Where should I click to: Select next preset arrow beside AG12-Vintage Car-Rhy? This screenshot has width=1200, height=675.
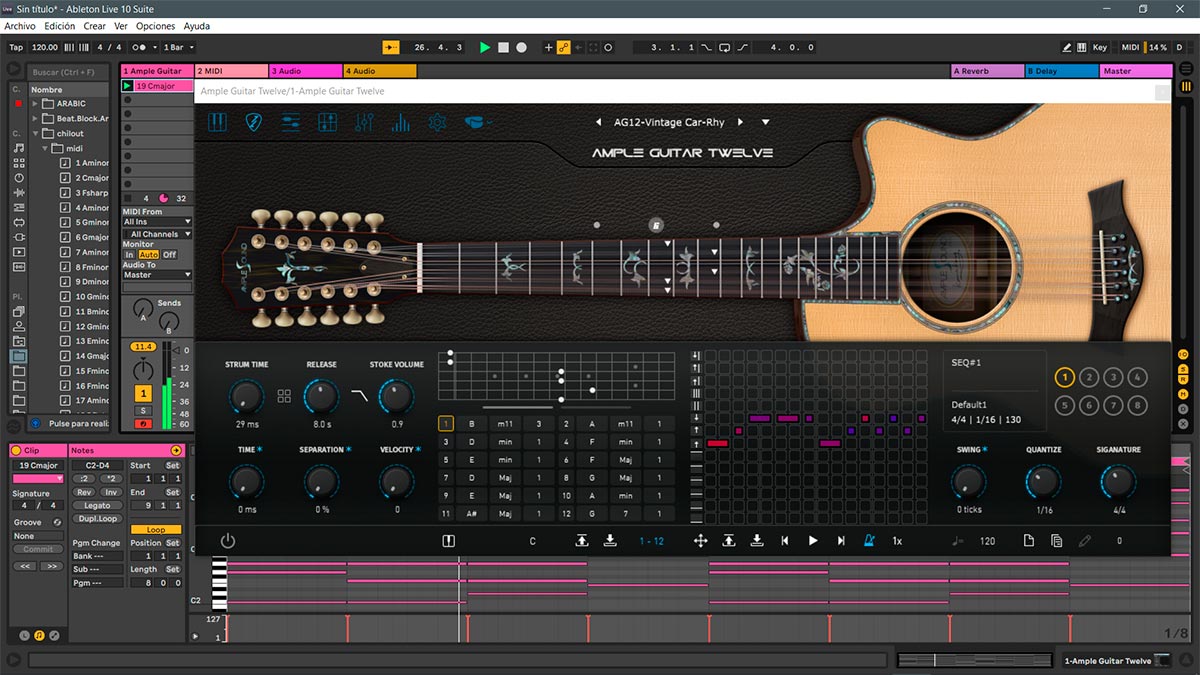pyautogui.click(x=740, y=122)
